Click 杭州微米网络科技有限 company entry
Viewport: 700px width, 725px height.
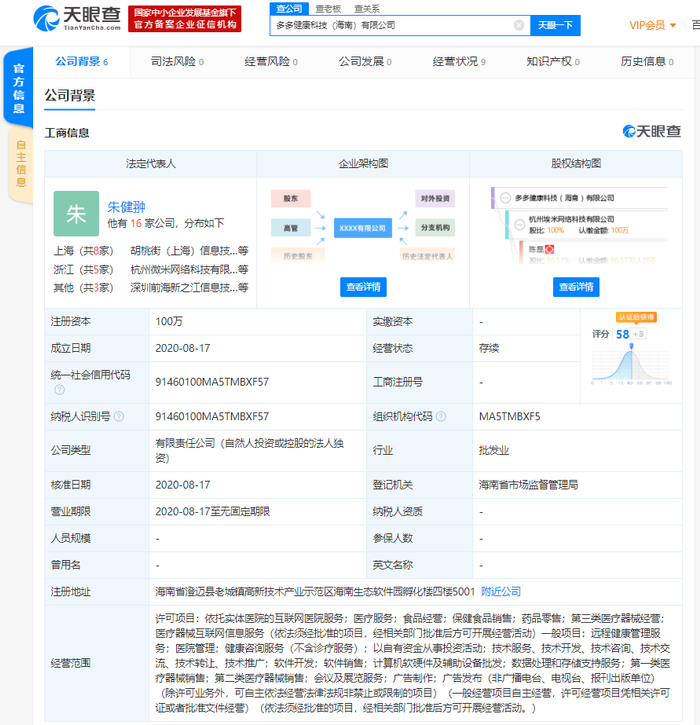coord(189,269)
